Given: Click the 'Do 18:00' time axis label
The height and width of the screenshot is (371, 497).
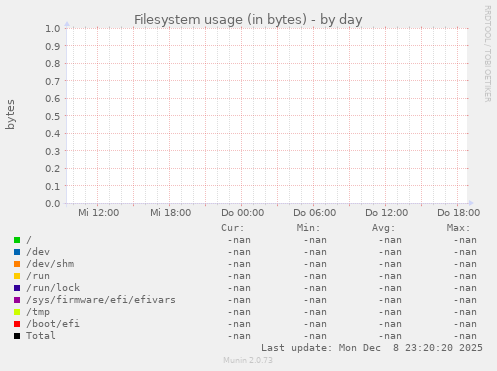Looking at the screenshot, I should (459, 213).
